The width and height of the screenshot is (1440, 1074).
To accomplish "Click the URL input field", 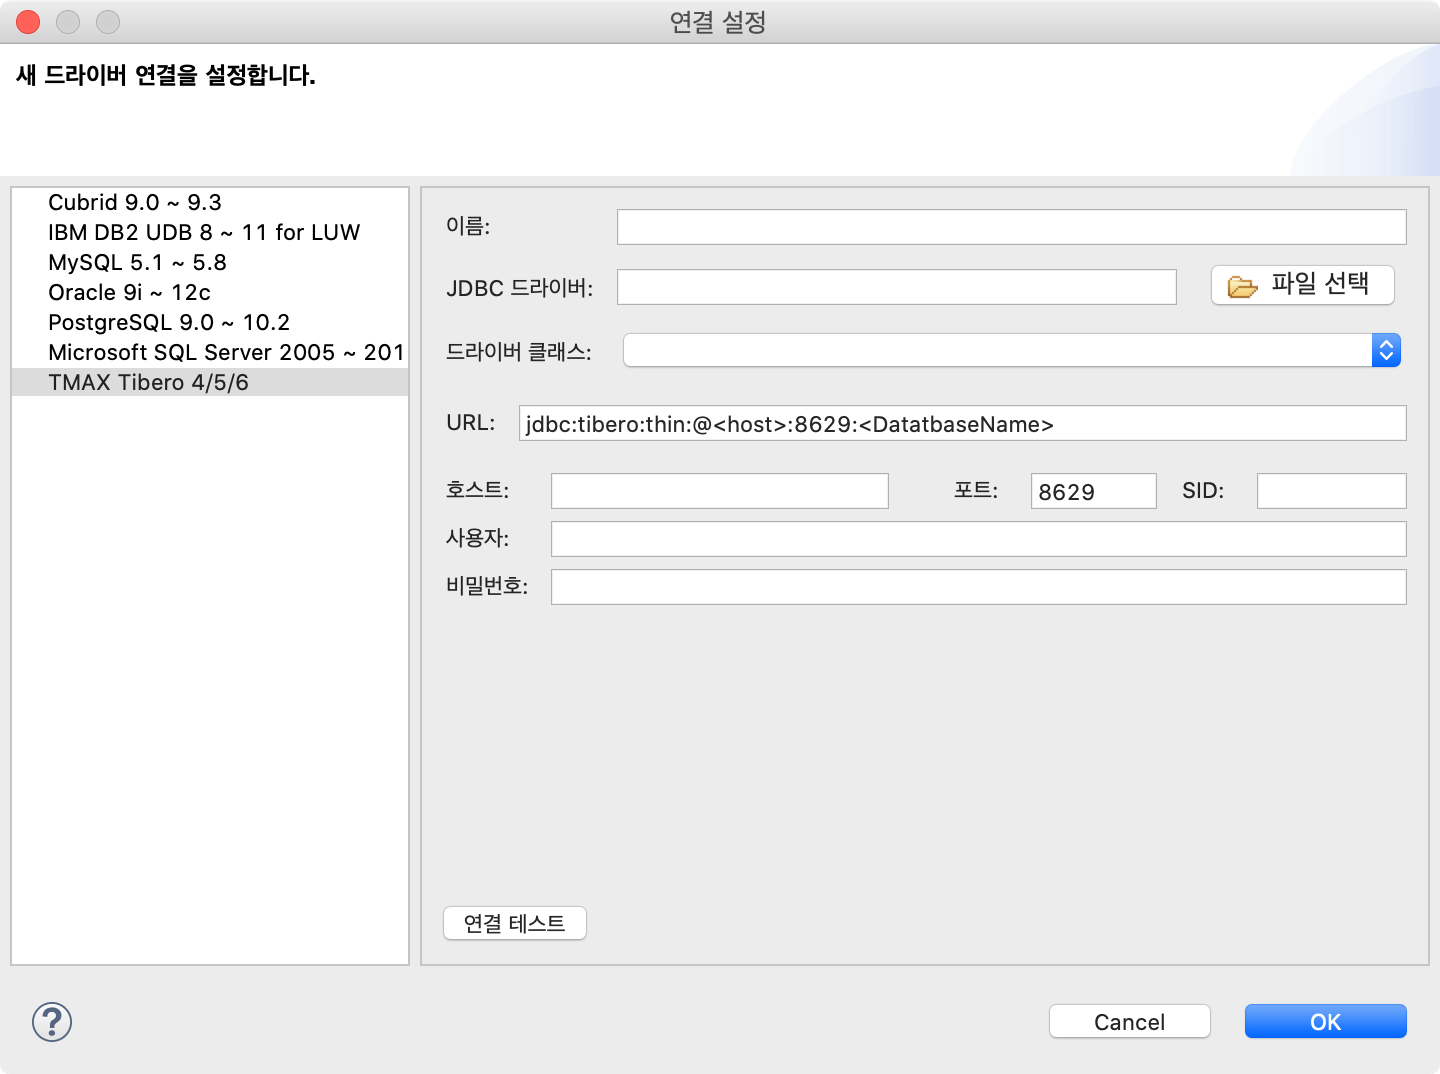I will coord(962,423).
